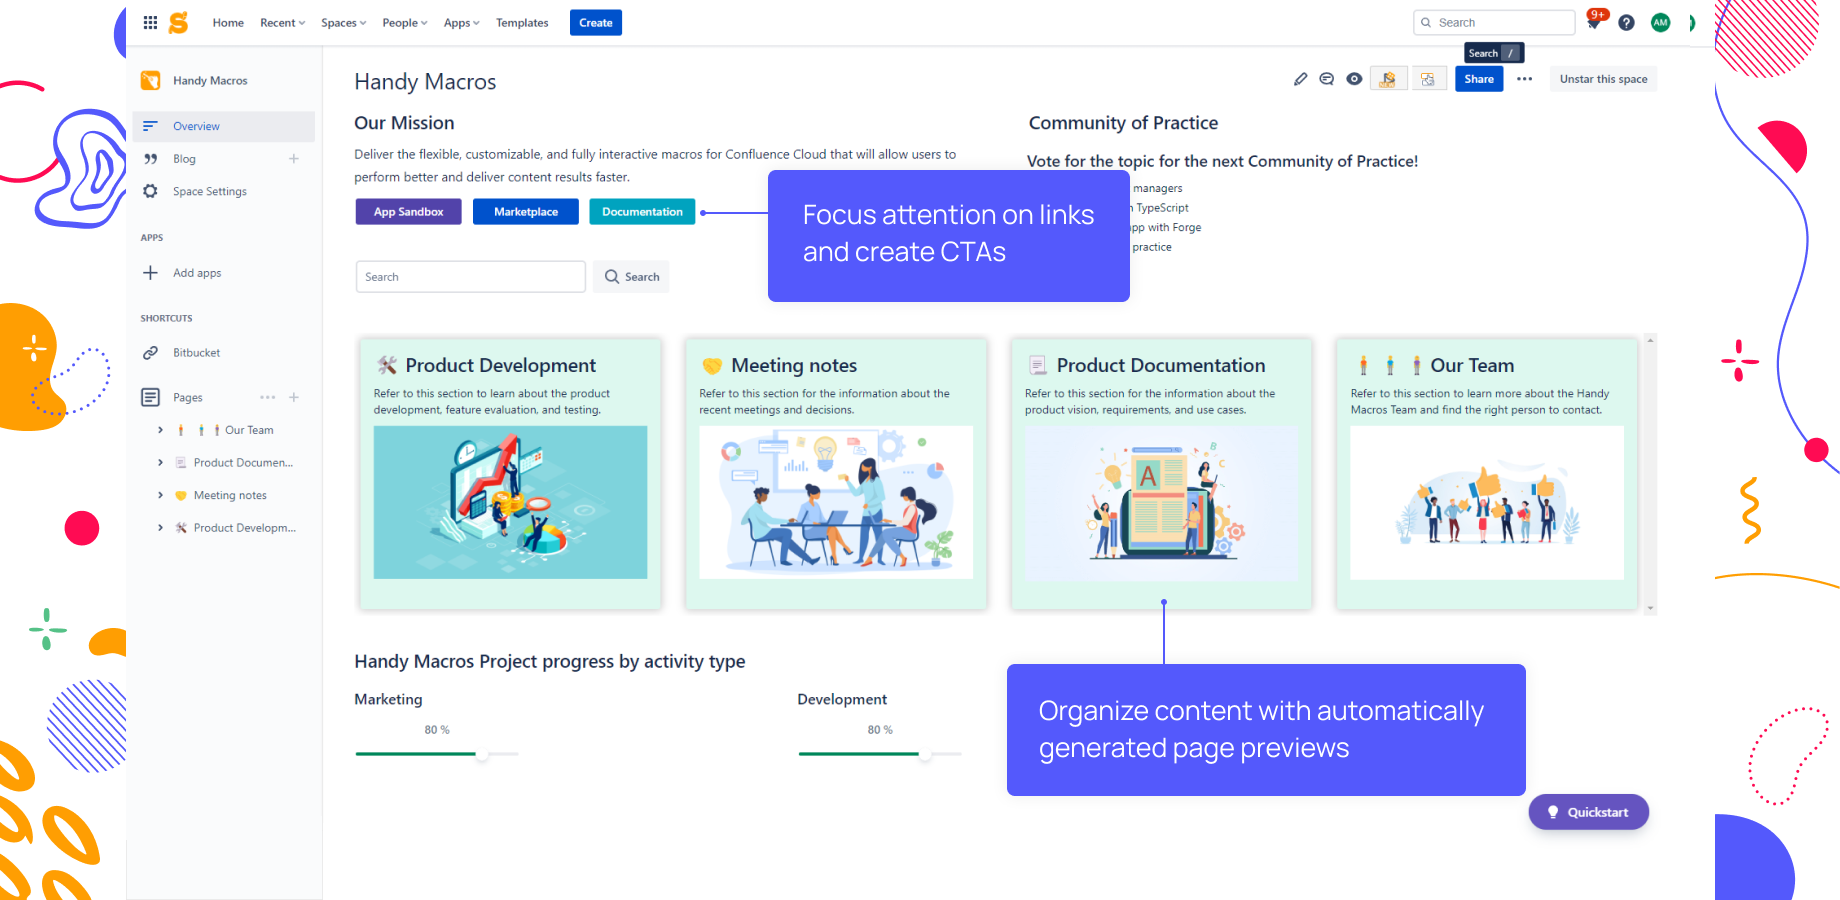Open the Our Team card thumbnail
The width and height of the screenshot is (1840, 900).
coord(1487,502)
